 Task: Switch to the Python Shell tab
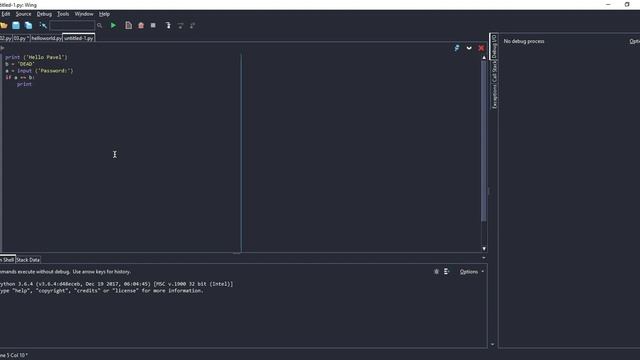coord(7,260)
